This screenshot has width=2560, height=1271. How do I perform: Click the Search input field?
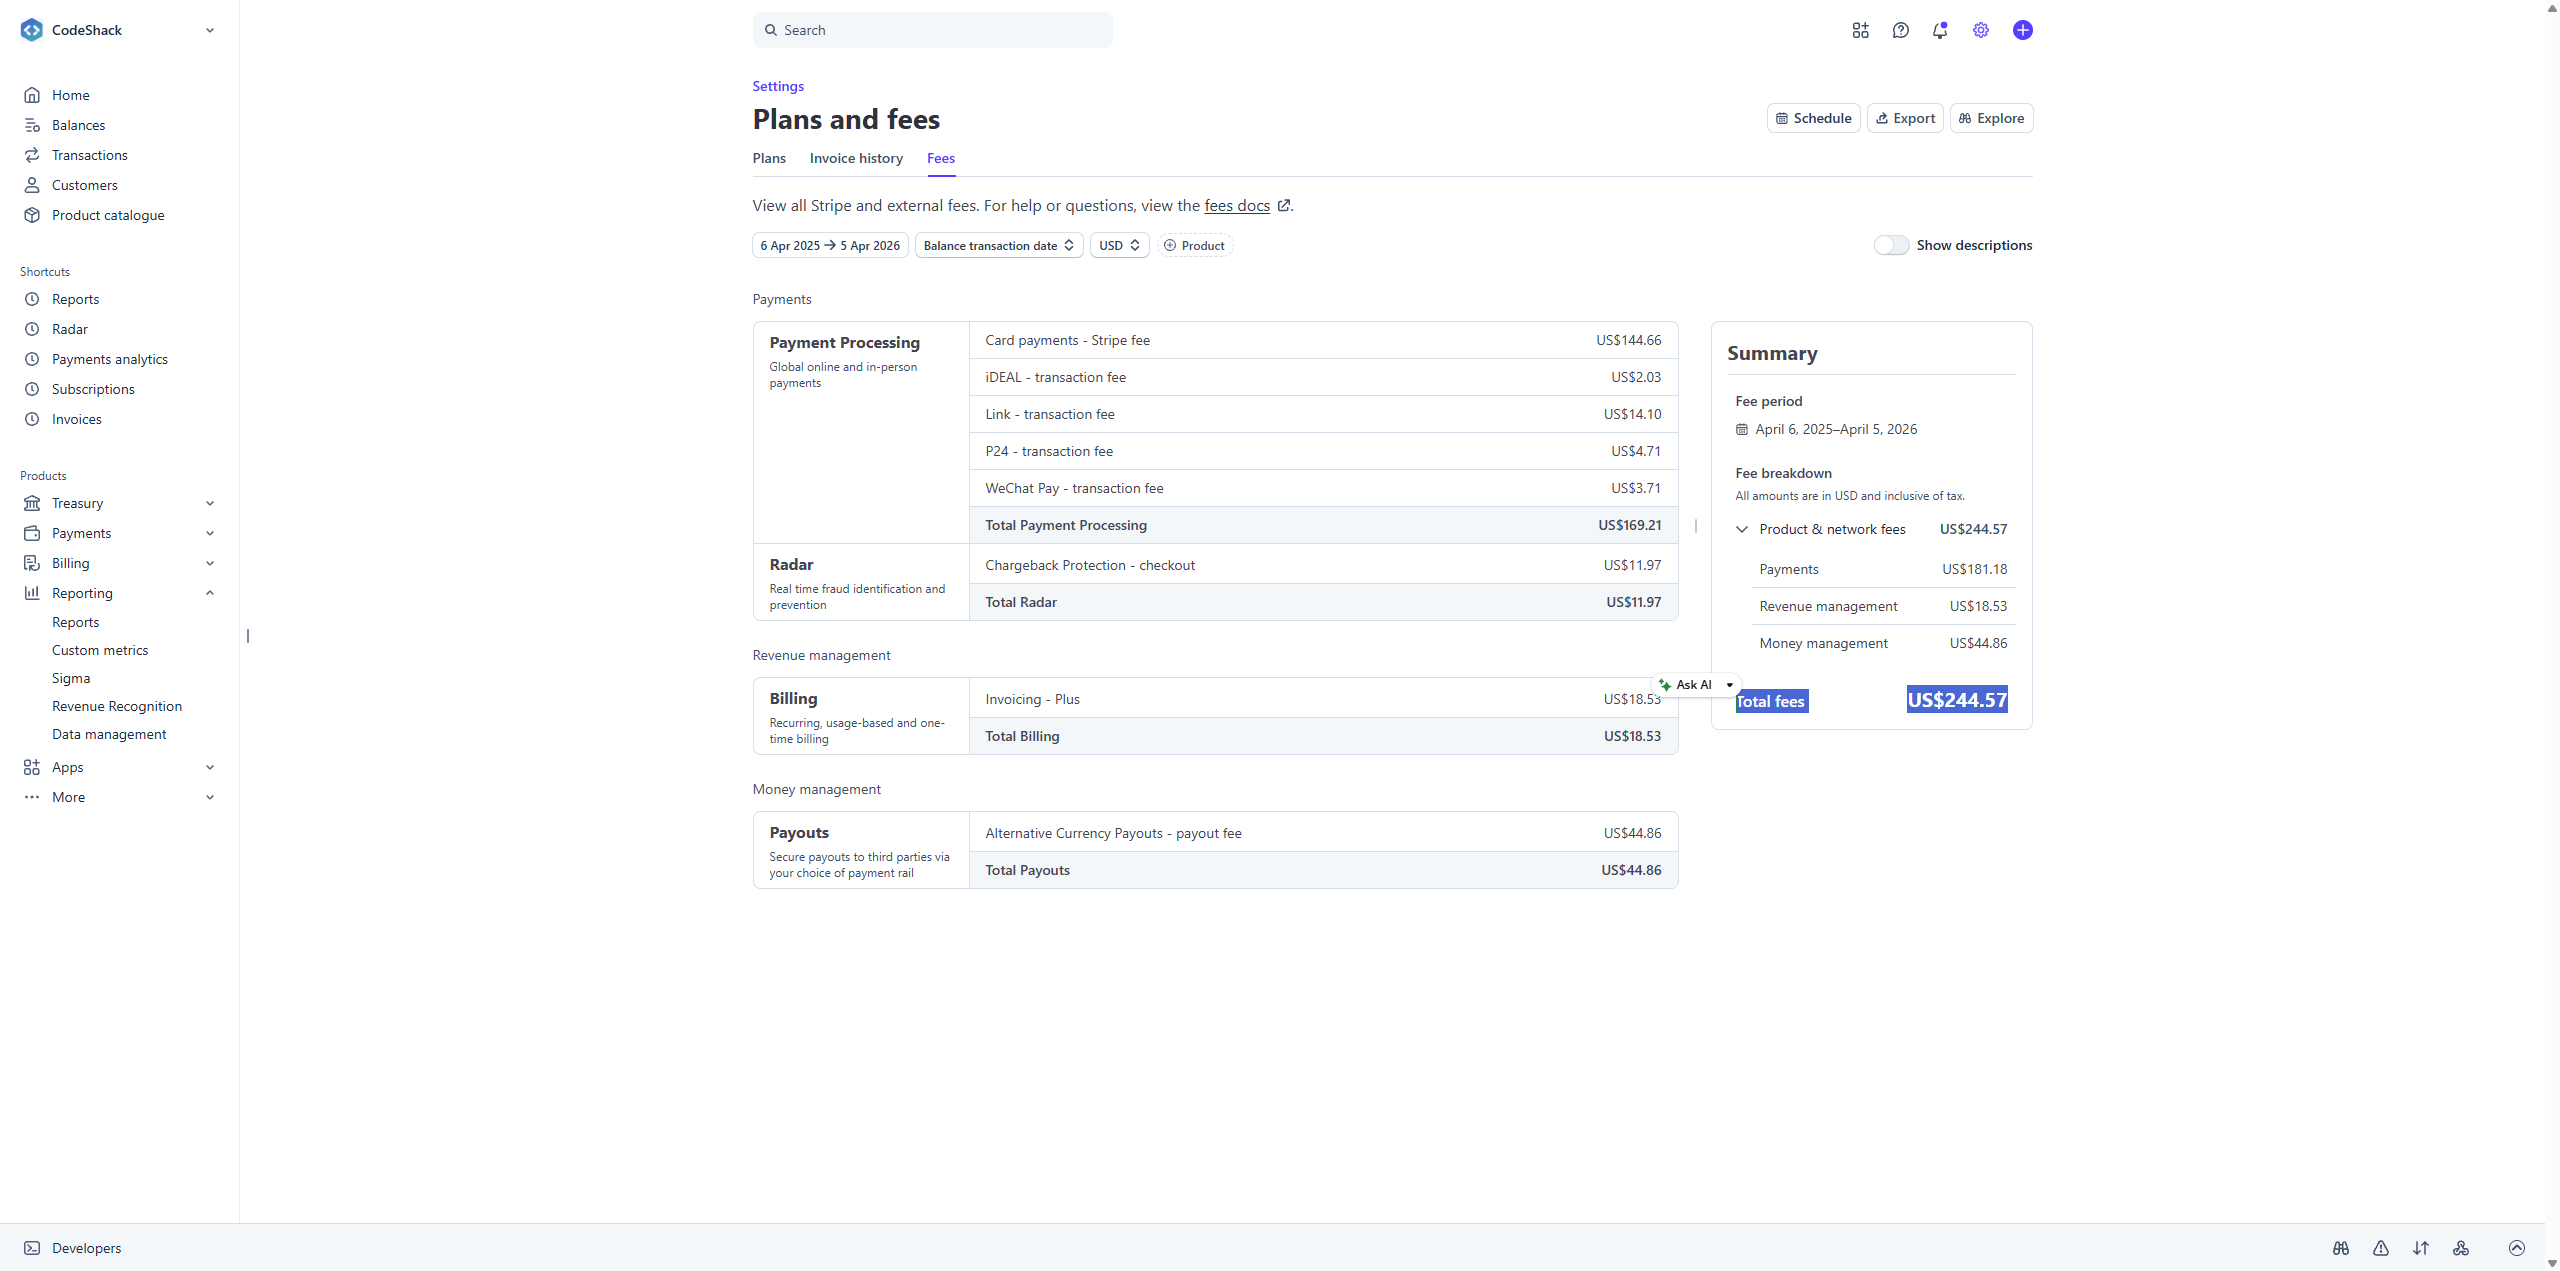click(x=932, y=30)
